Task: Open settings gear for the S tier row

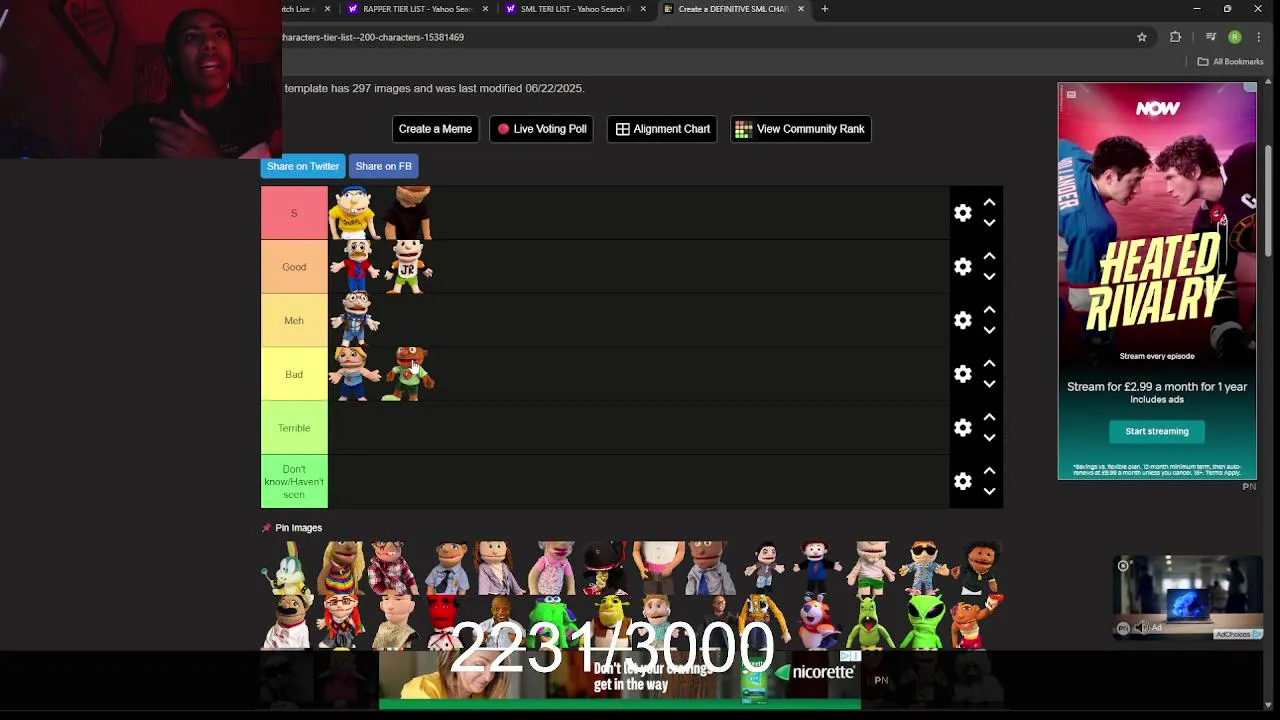Action: pos(963,213)
